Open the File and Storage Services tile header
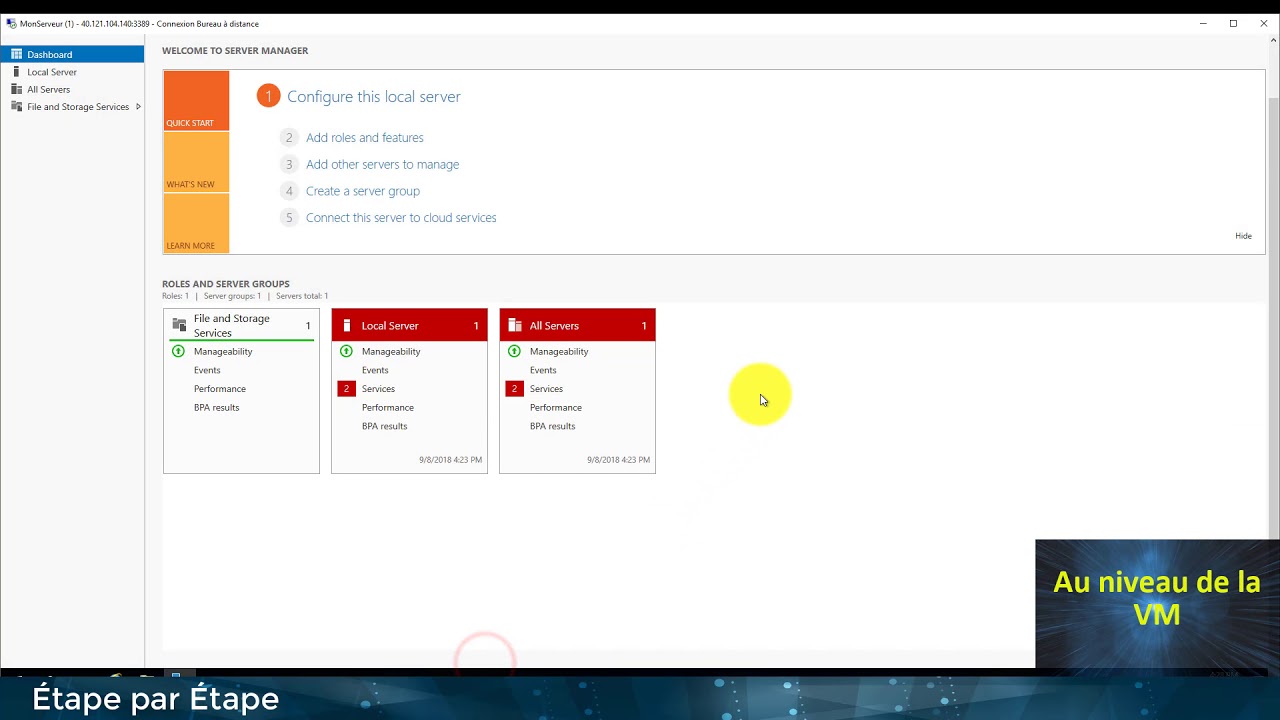The image size is (1280, 720). click(x=241, y=325)
